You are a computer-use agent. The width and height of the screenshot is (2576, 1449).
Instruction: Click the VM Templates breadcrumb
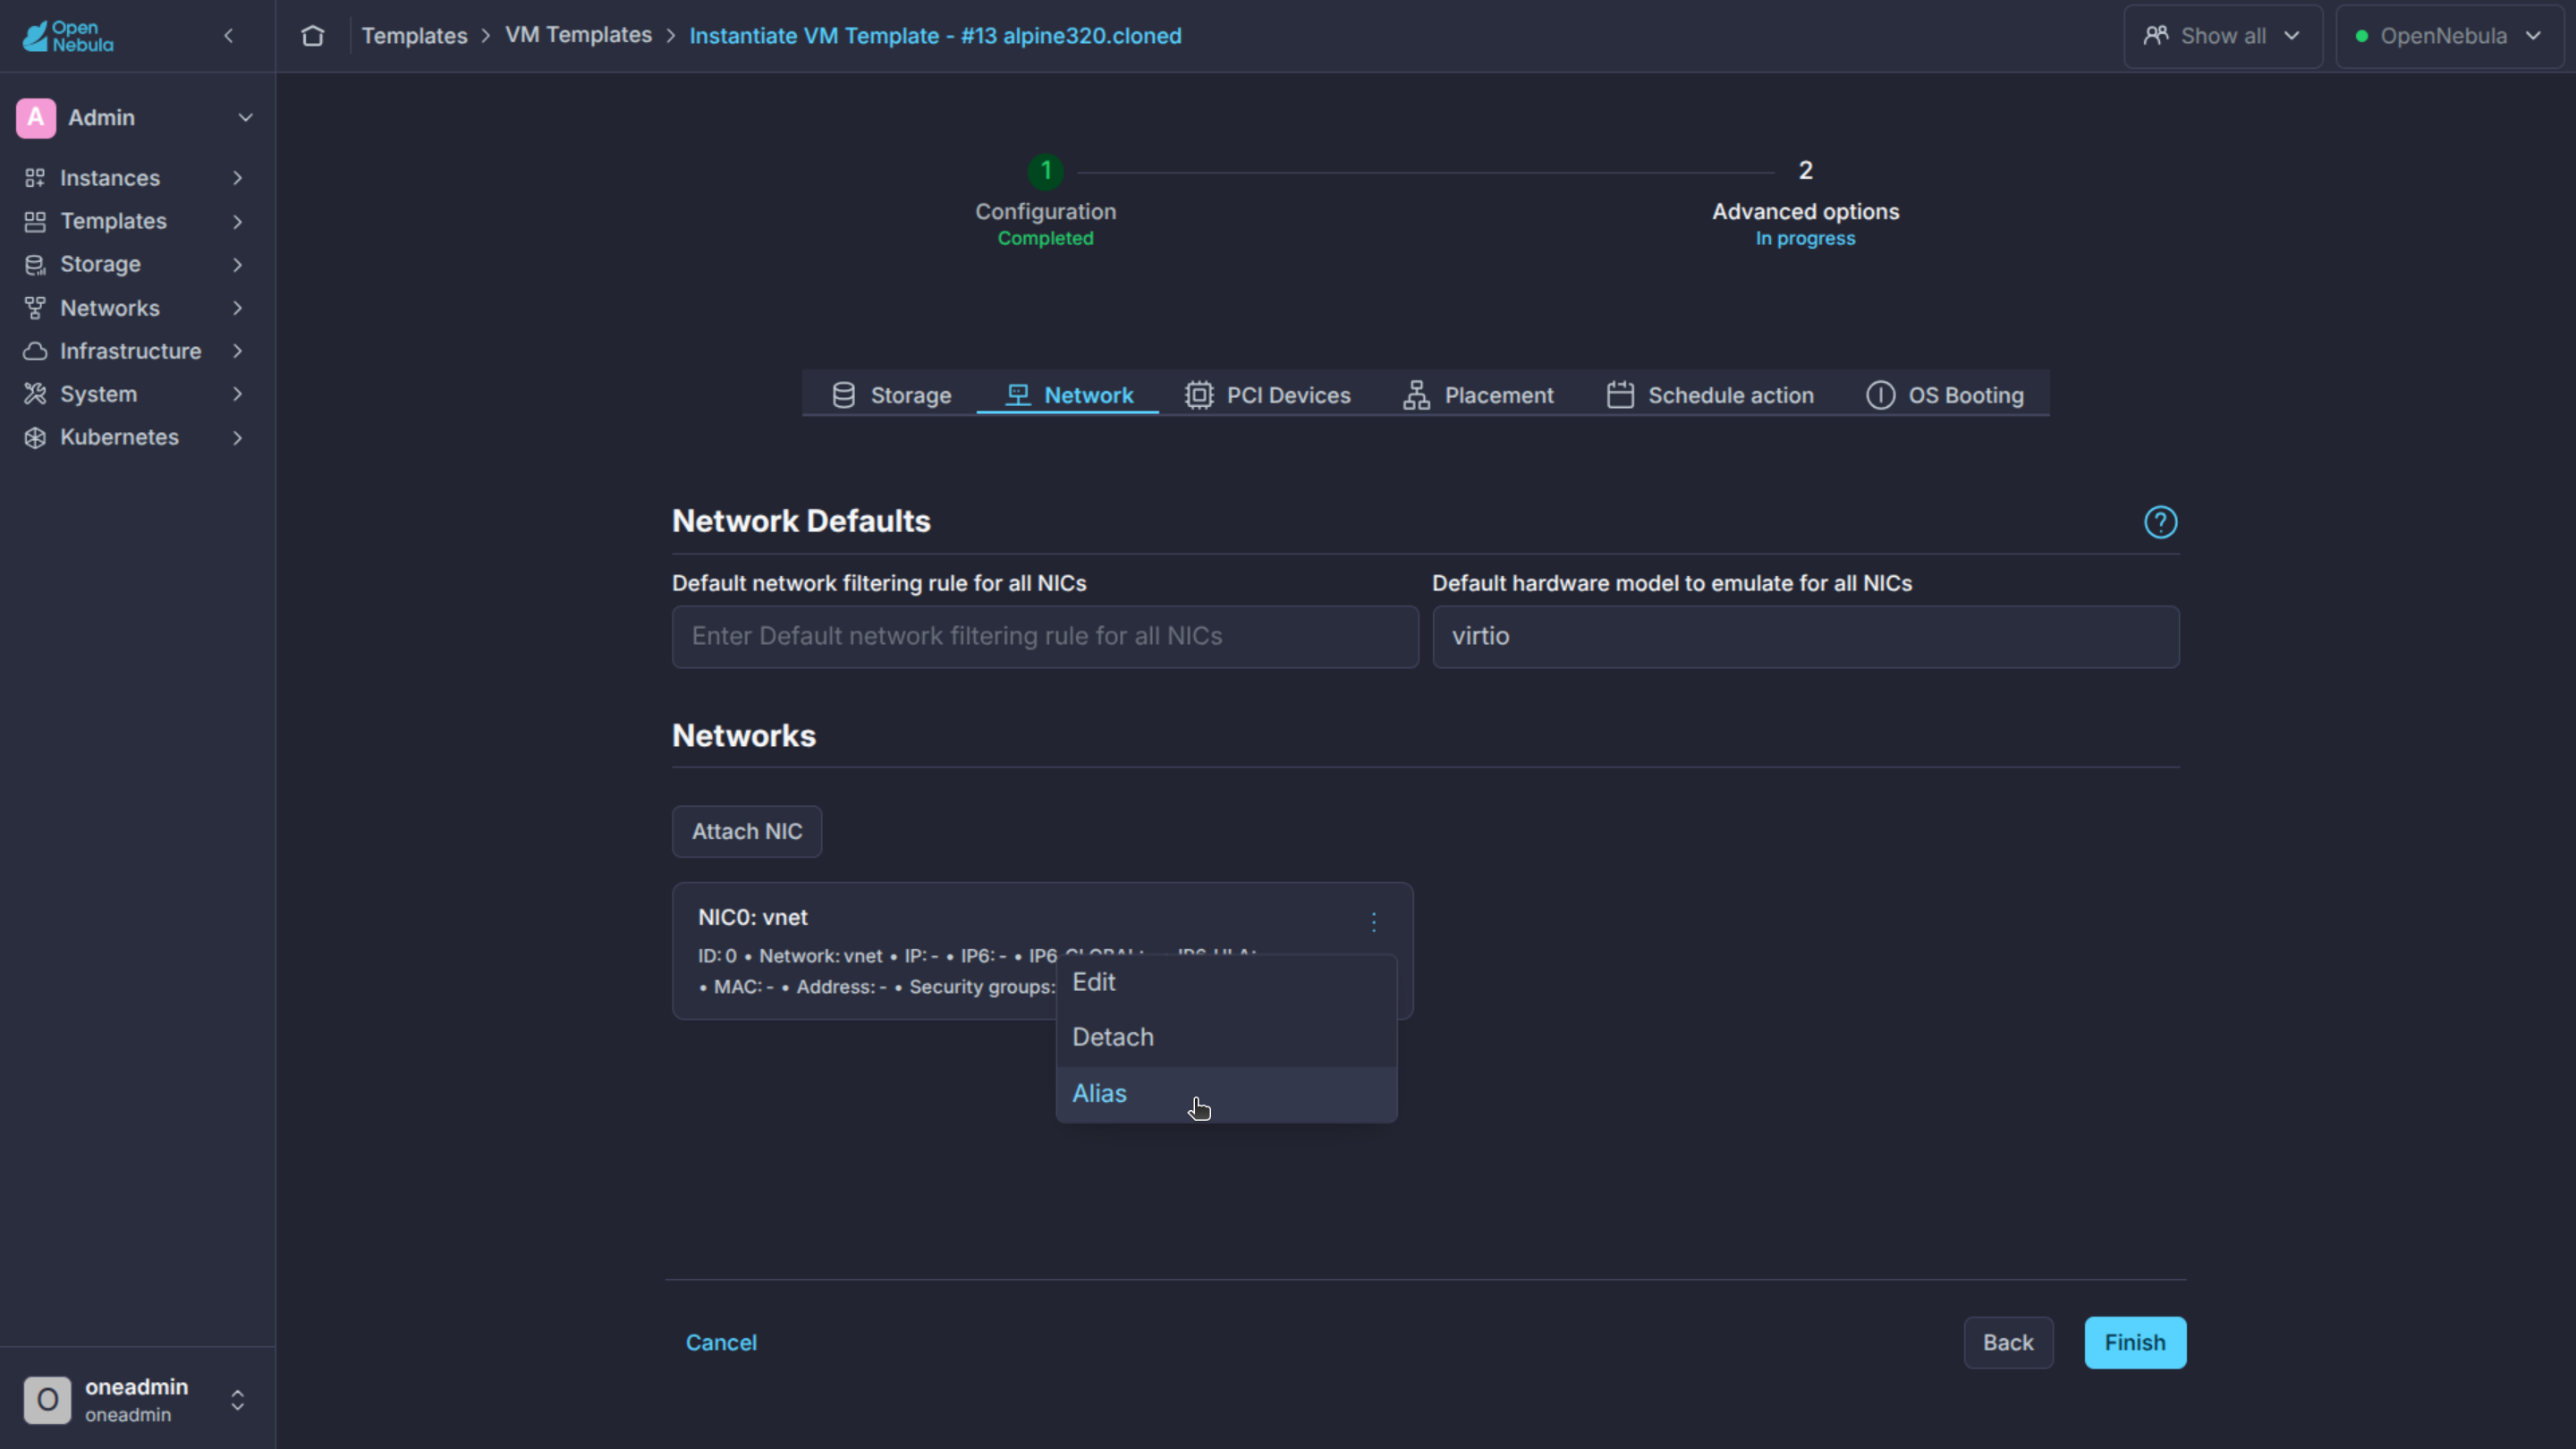pyautogui.click(x=578, y=36)
